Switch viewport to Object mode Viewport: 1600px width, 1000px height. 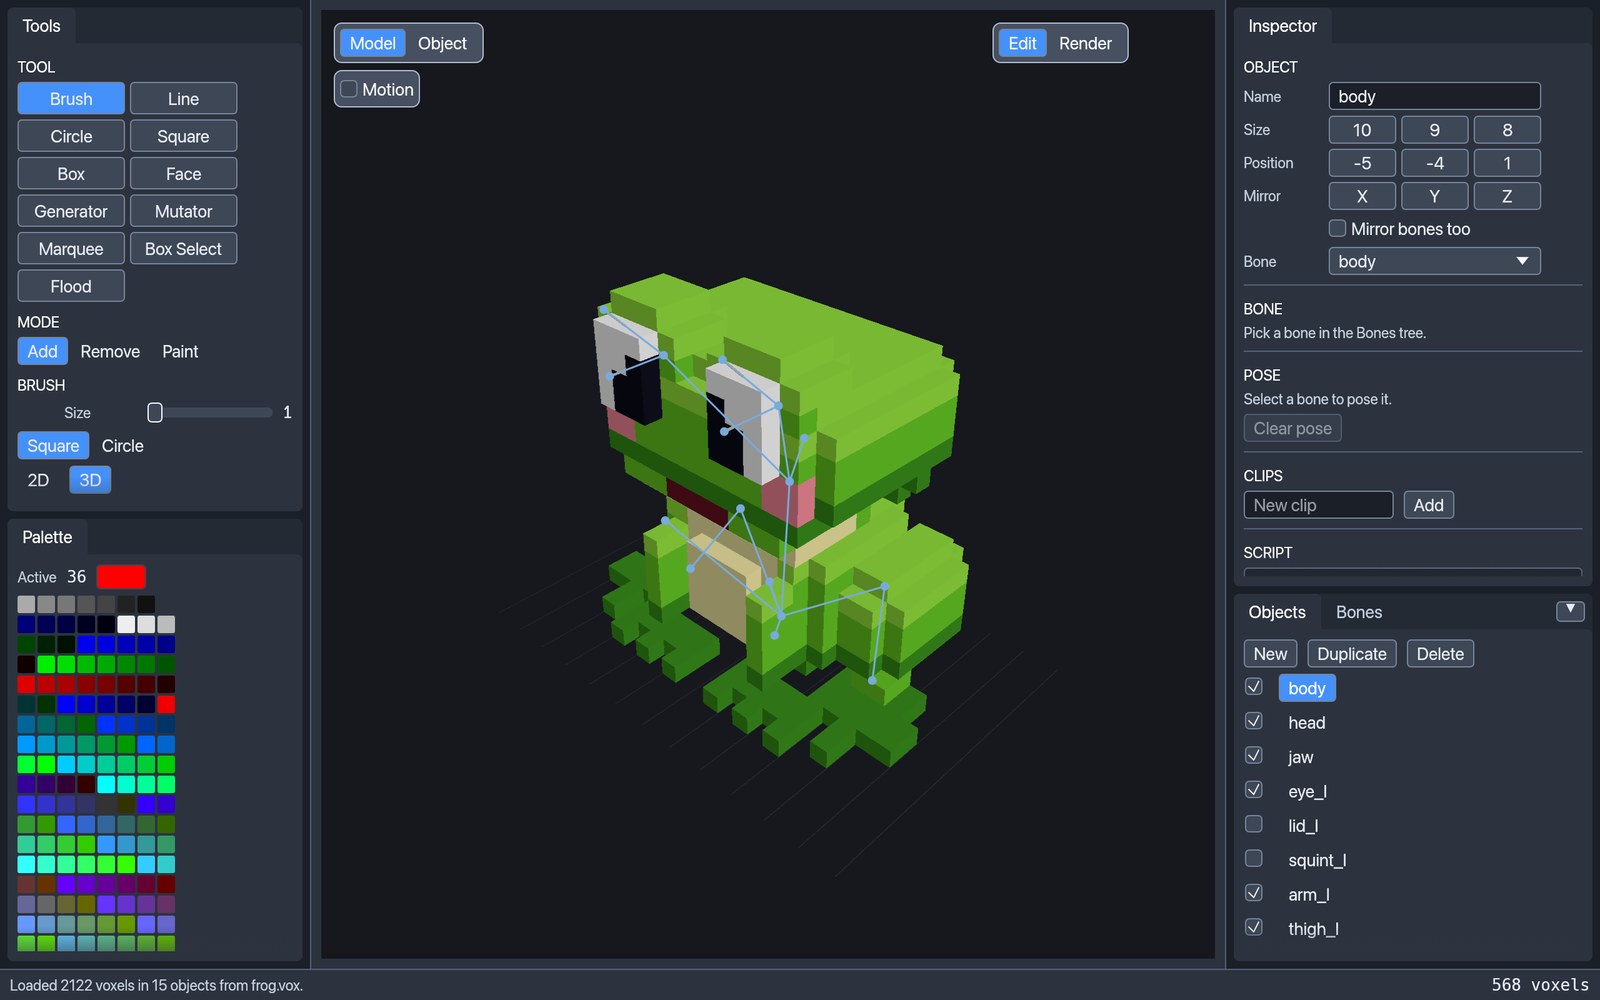tap(442, 43)
